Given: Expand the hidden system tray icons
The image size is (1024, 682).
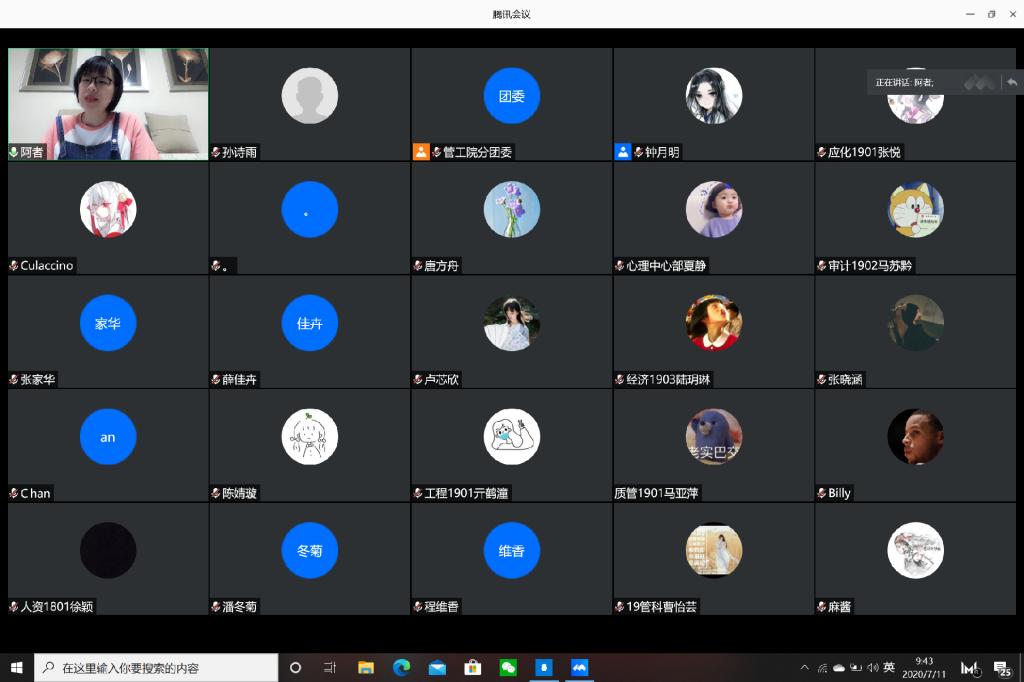Looking at the screenshot, I should coord(805,667).
